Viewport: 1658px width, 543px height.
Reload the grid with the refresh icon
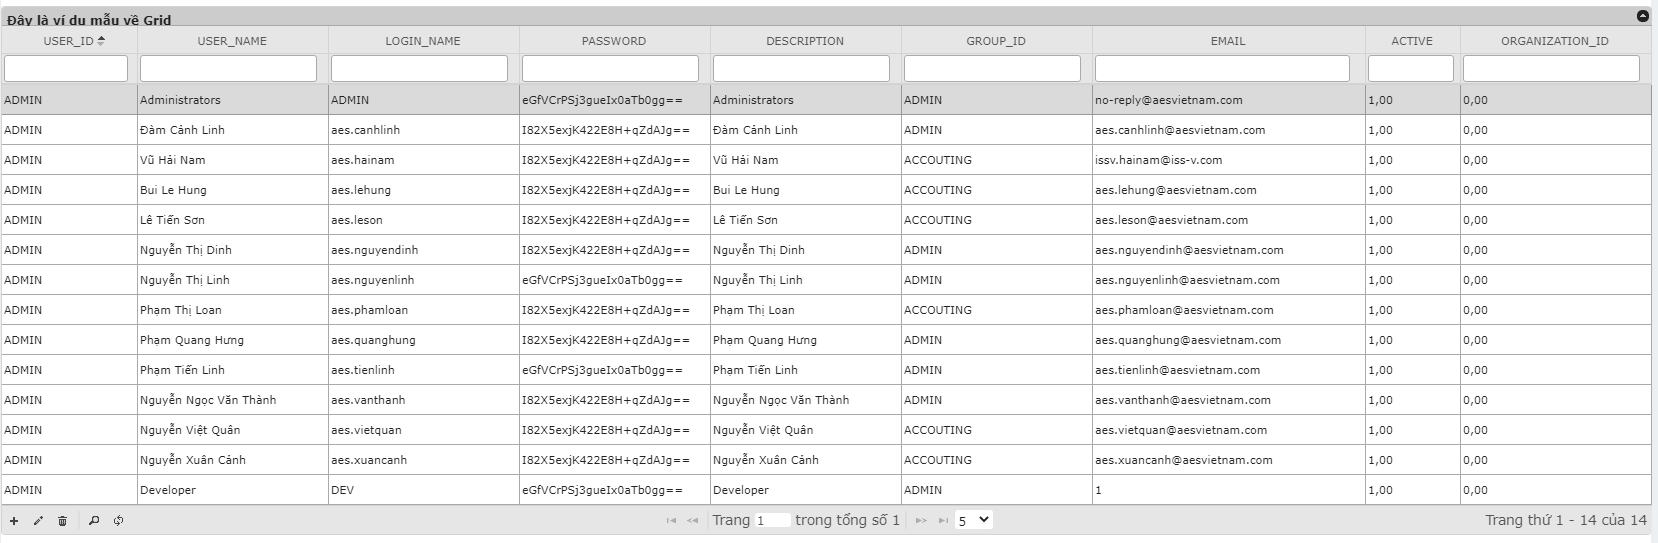(118, 521)
